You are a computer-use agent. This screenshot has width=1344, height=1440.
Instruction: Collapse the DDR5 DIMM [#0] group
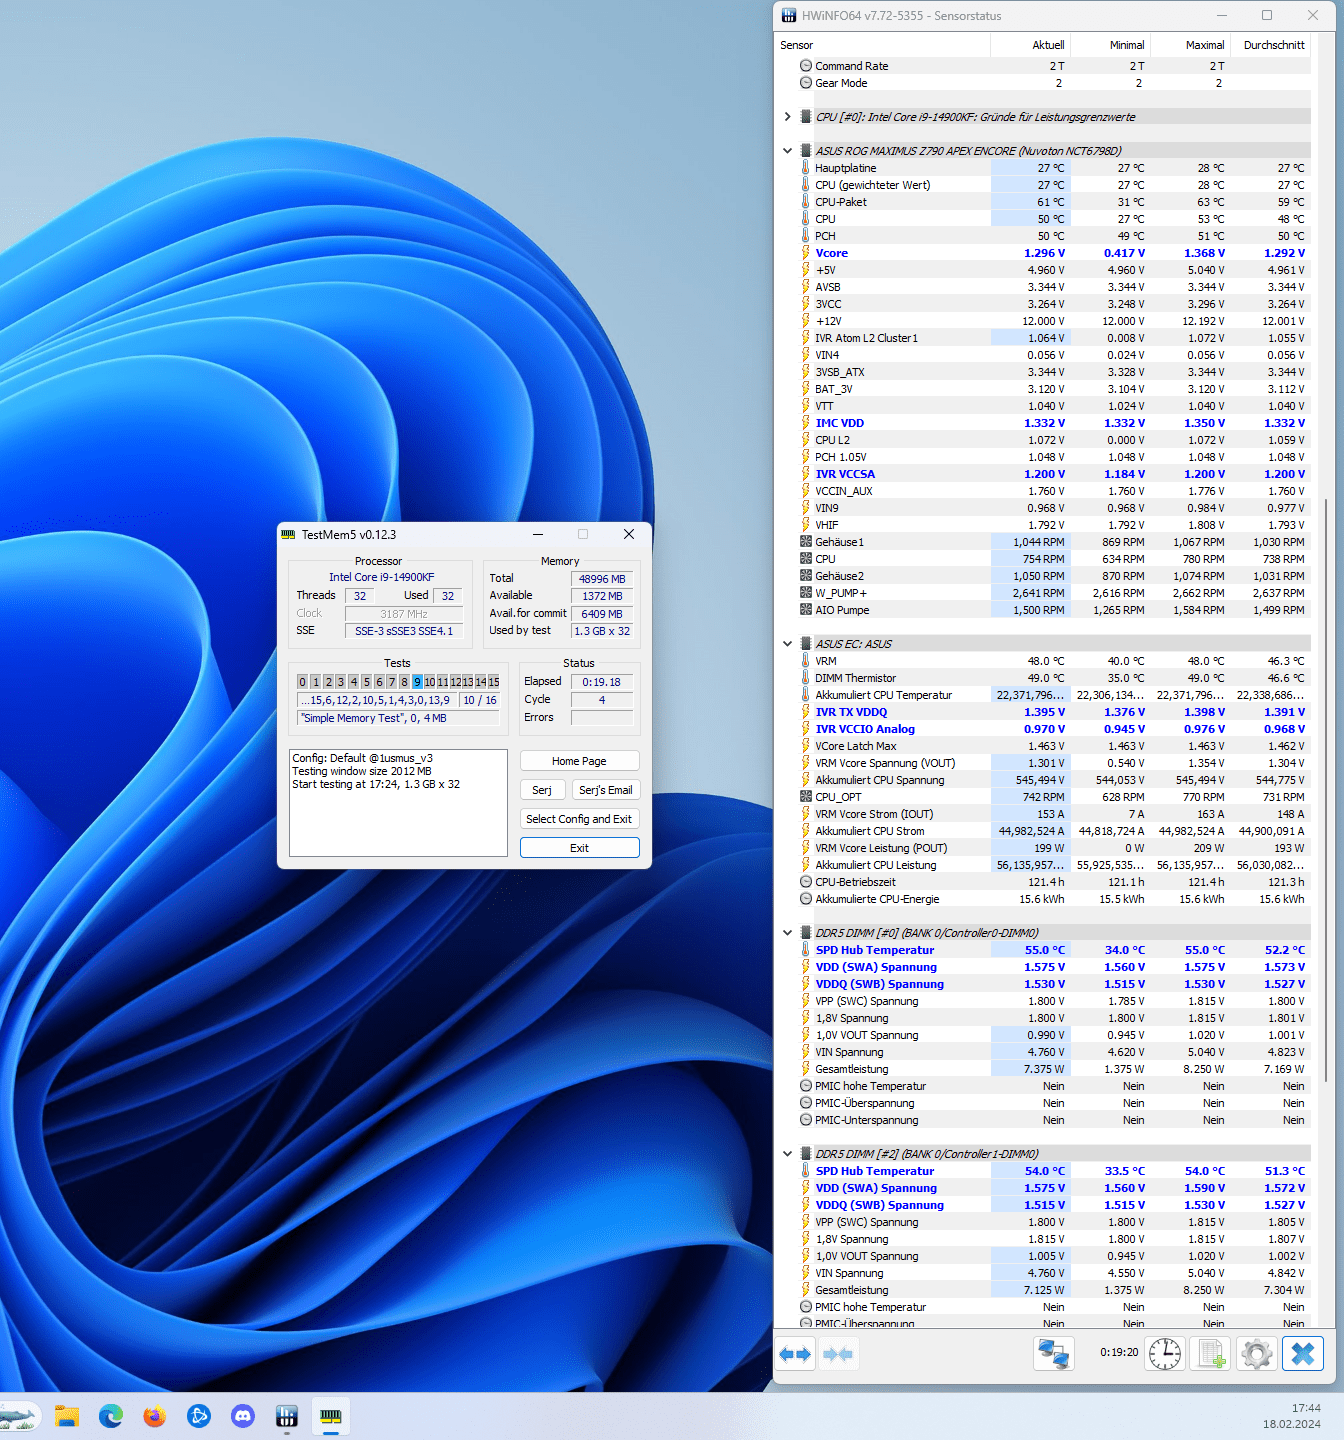[x=788, y=933]
